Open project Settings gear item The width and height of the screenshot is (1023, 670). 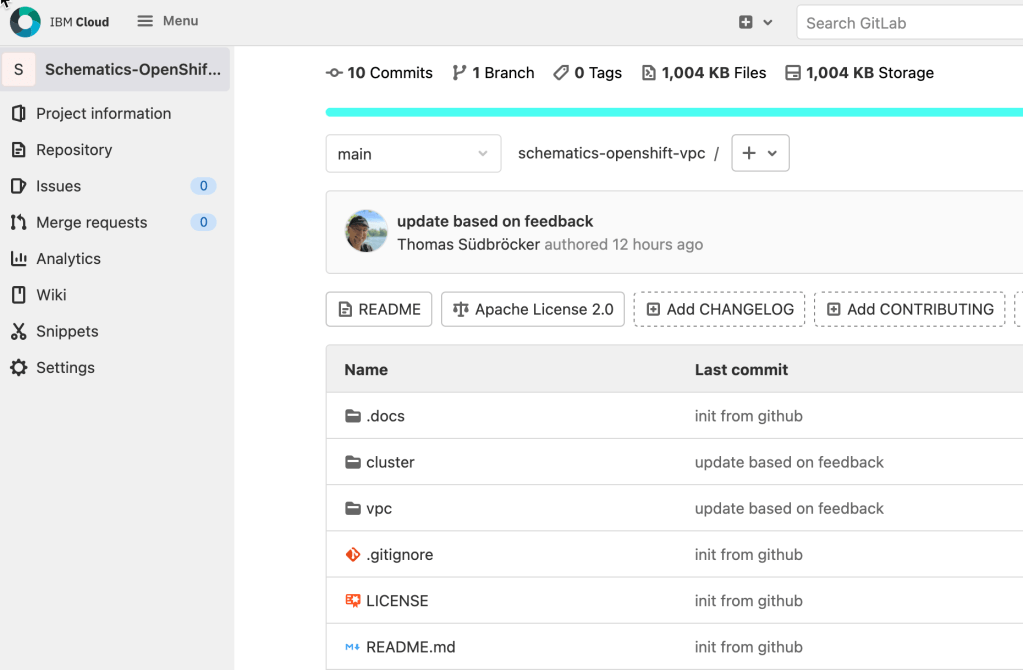pos(65,368)
